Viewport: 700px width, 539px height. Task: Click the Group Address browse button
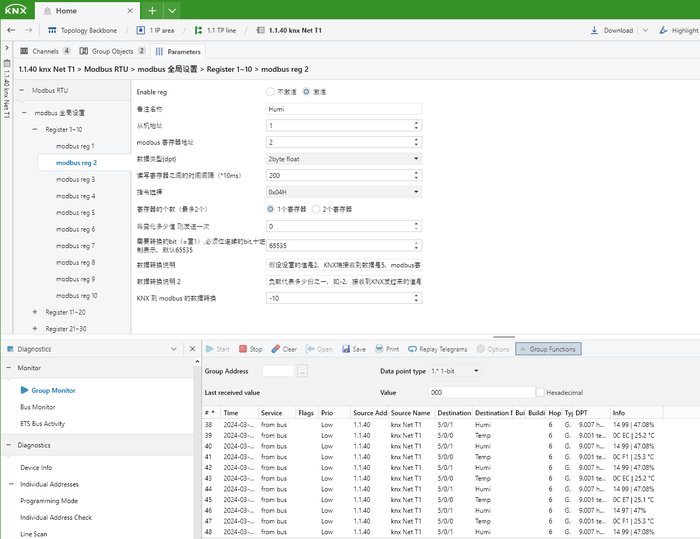click(x=302, y=371)
